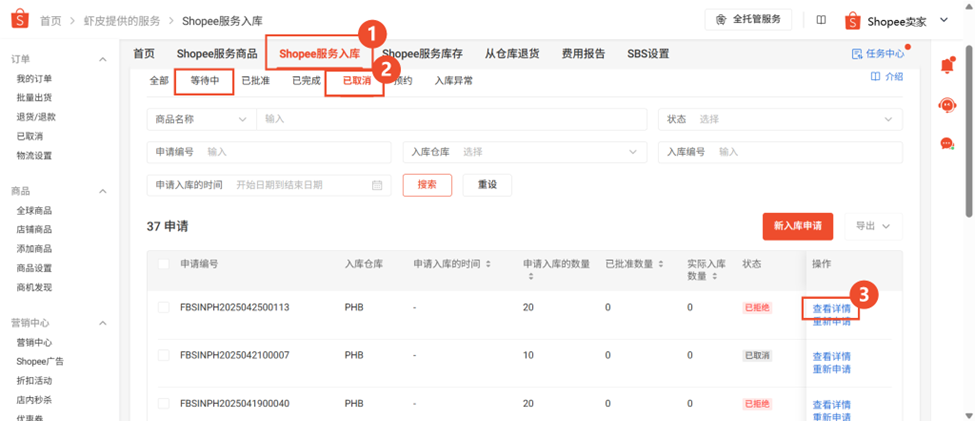
Task: Toggle the select-all header checkbox
Action: [164, 264]
